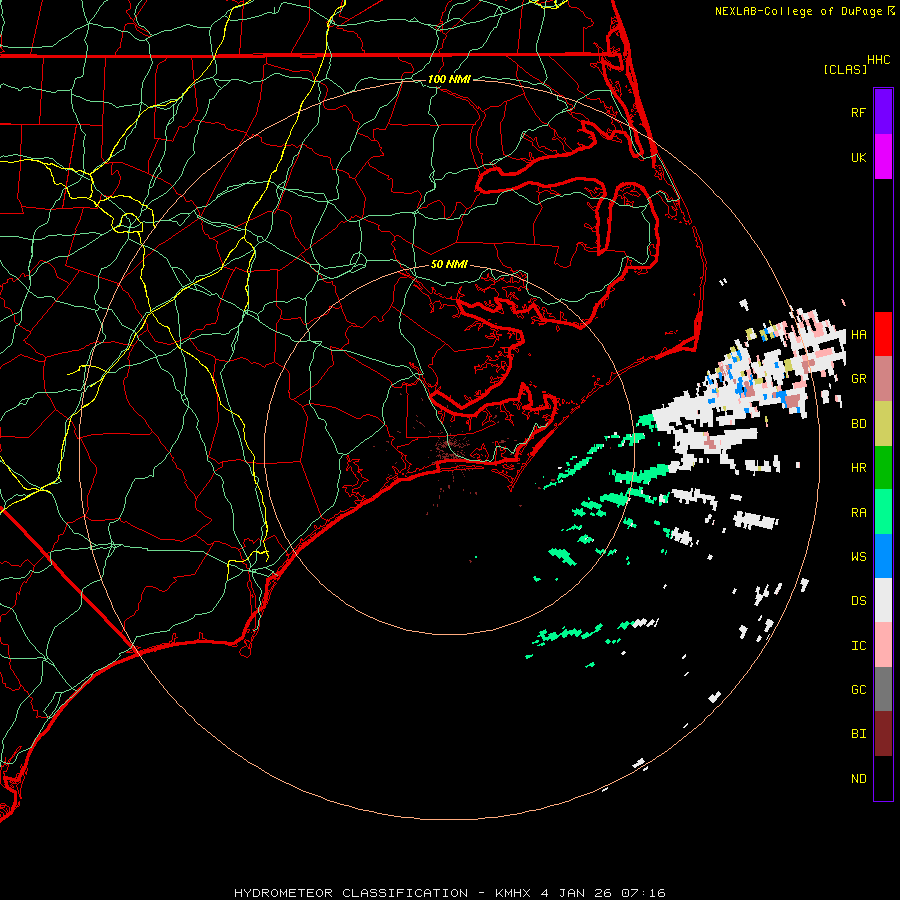Click the GC gray legend swatch
900x900 pixels.
pyautogui.click(x=883, y=689)
